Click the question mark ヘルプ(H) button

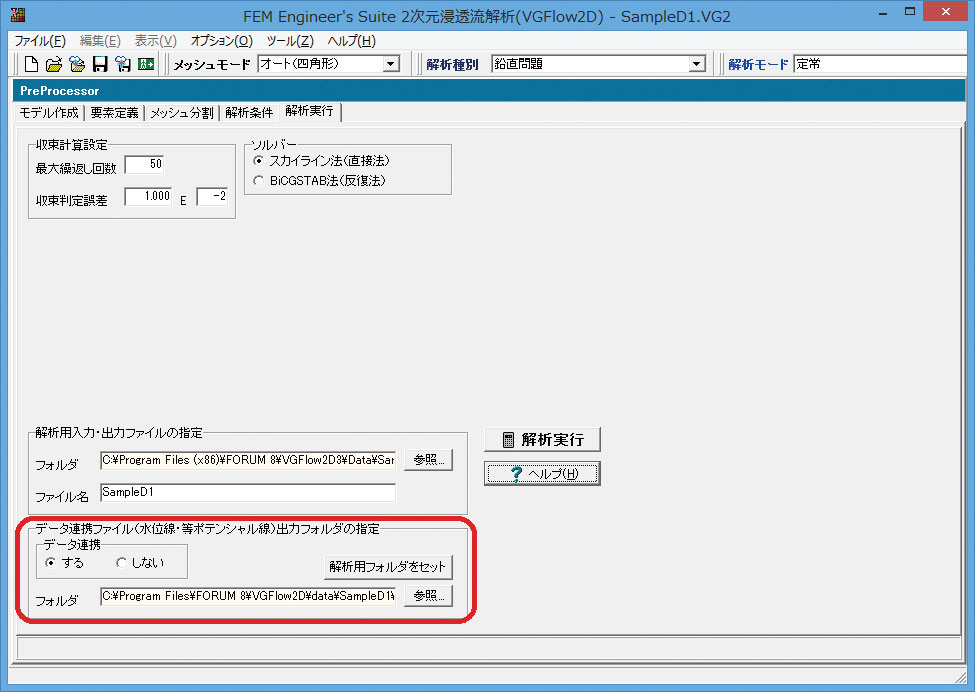(542, 474)
